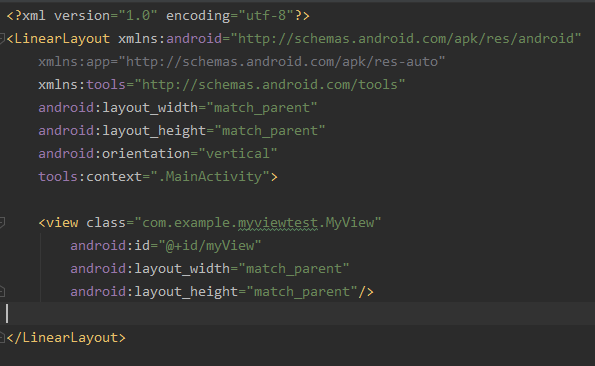The image size is (595, 366).
Task: Click the "/>" closing the view element
Action: [366, 292]
